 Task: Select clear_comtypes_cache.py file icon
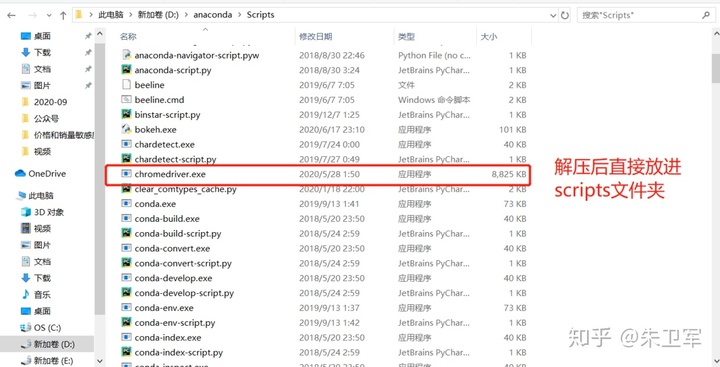[x=126, y=189]
